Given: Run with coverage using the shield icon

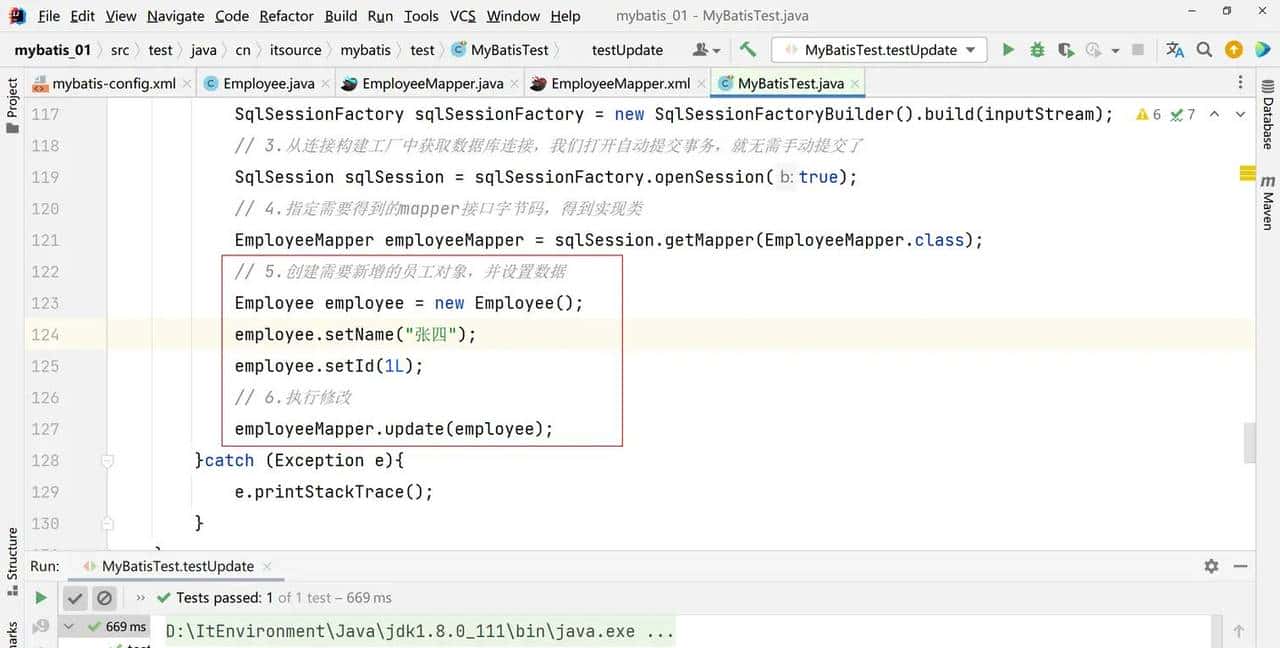Looking at the screenshot, I should (1066, 50).
